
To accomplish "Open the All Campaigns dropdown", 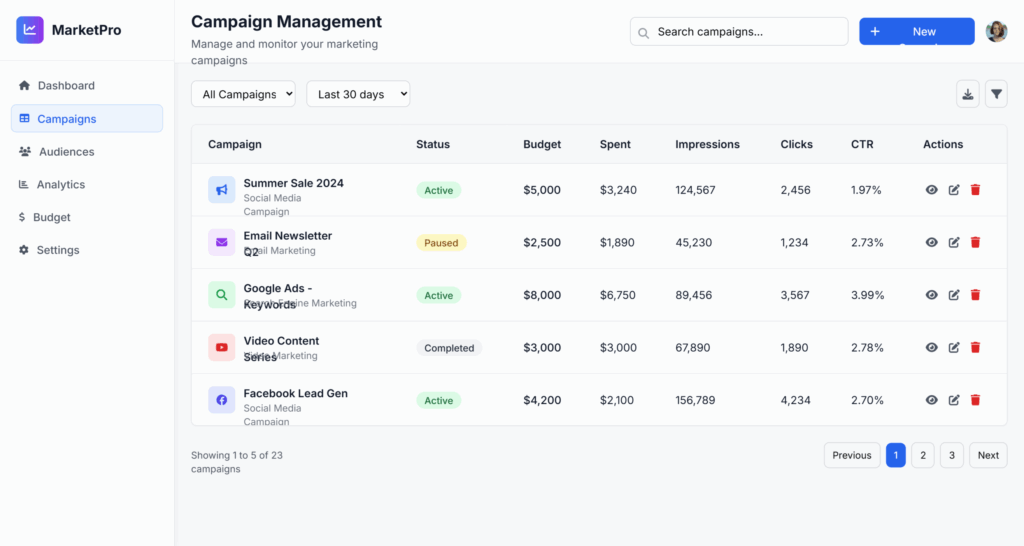I will 243,94.
